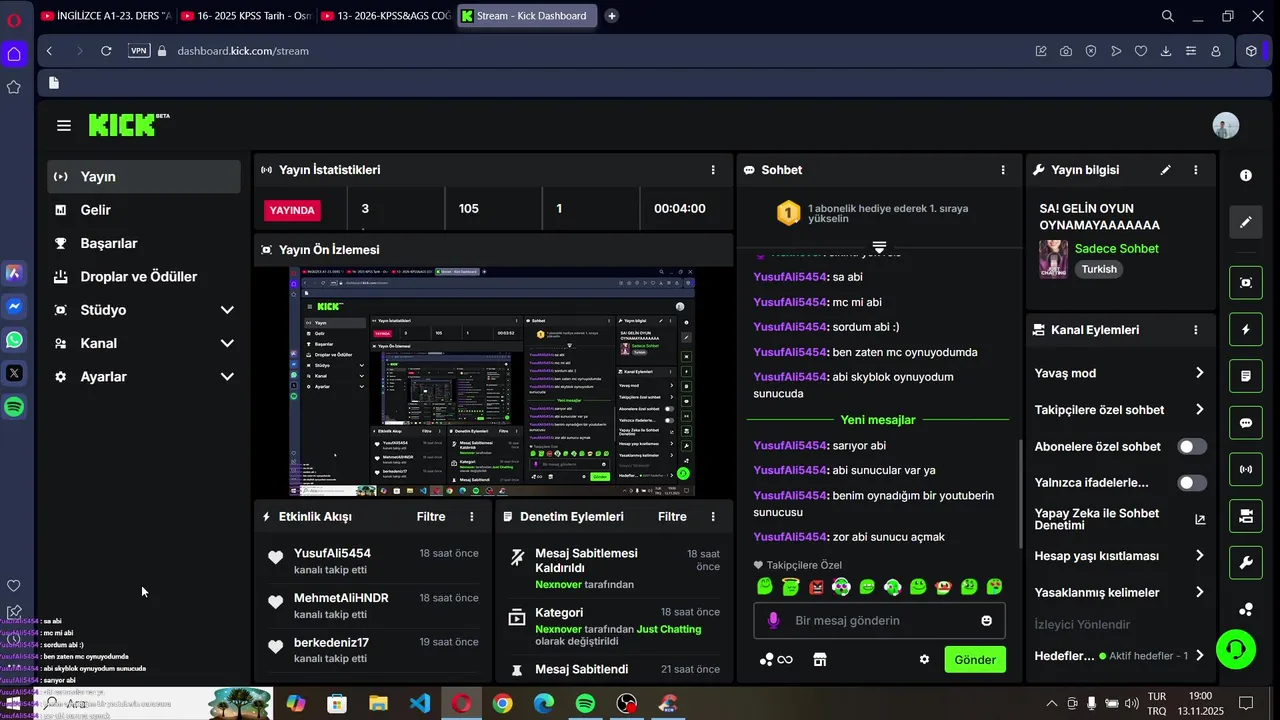The width and height of the screenshot is (1280, 720).
Task: Open Messenger in the Opera sidebar
Action: pos(14,307)
